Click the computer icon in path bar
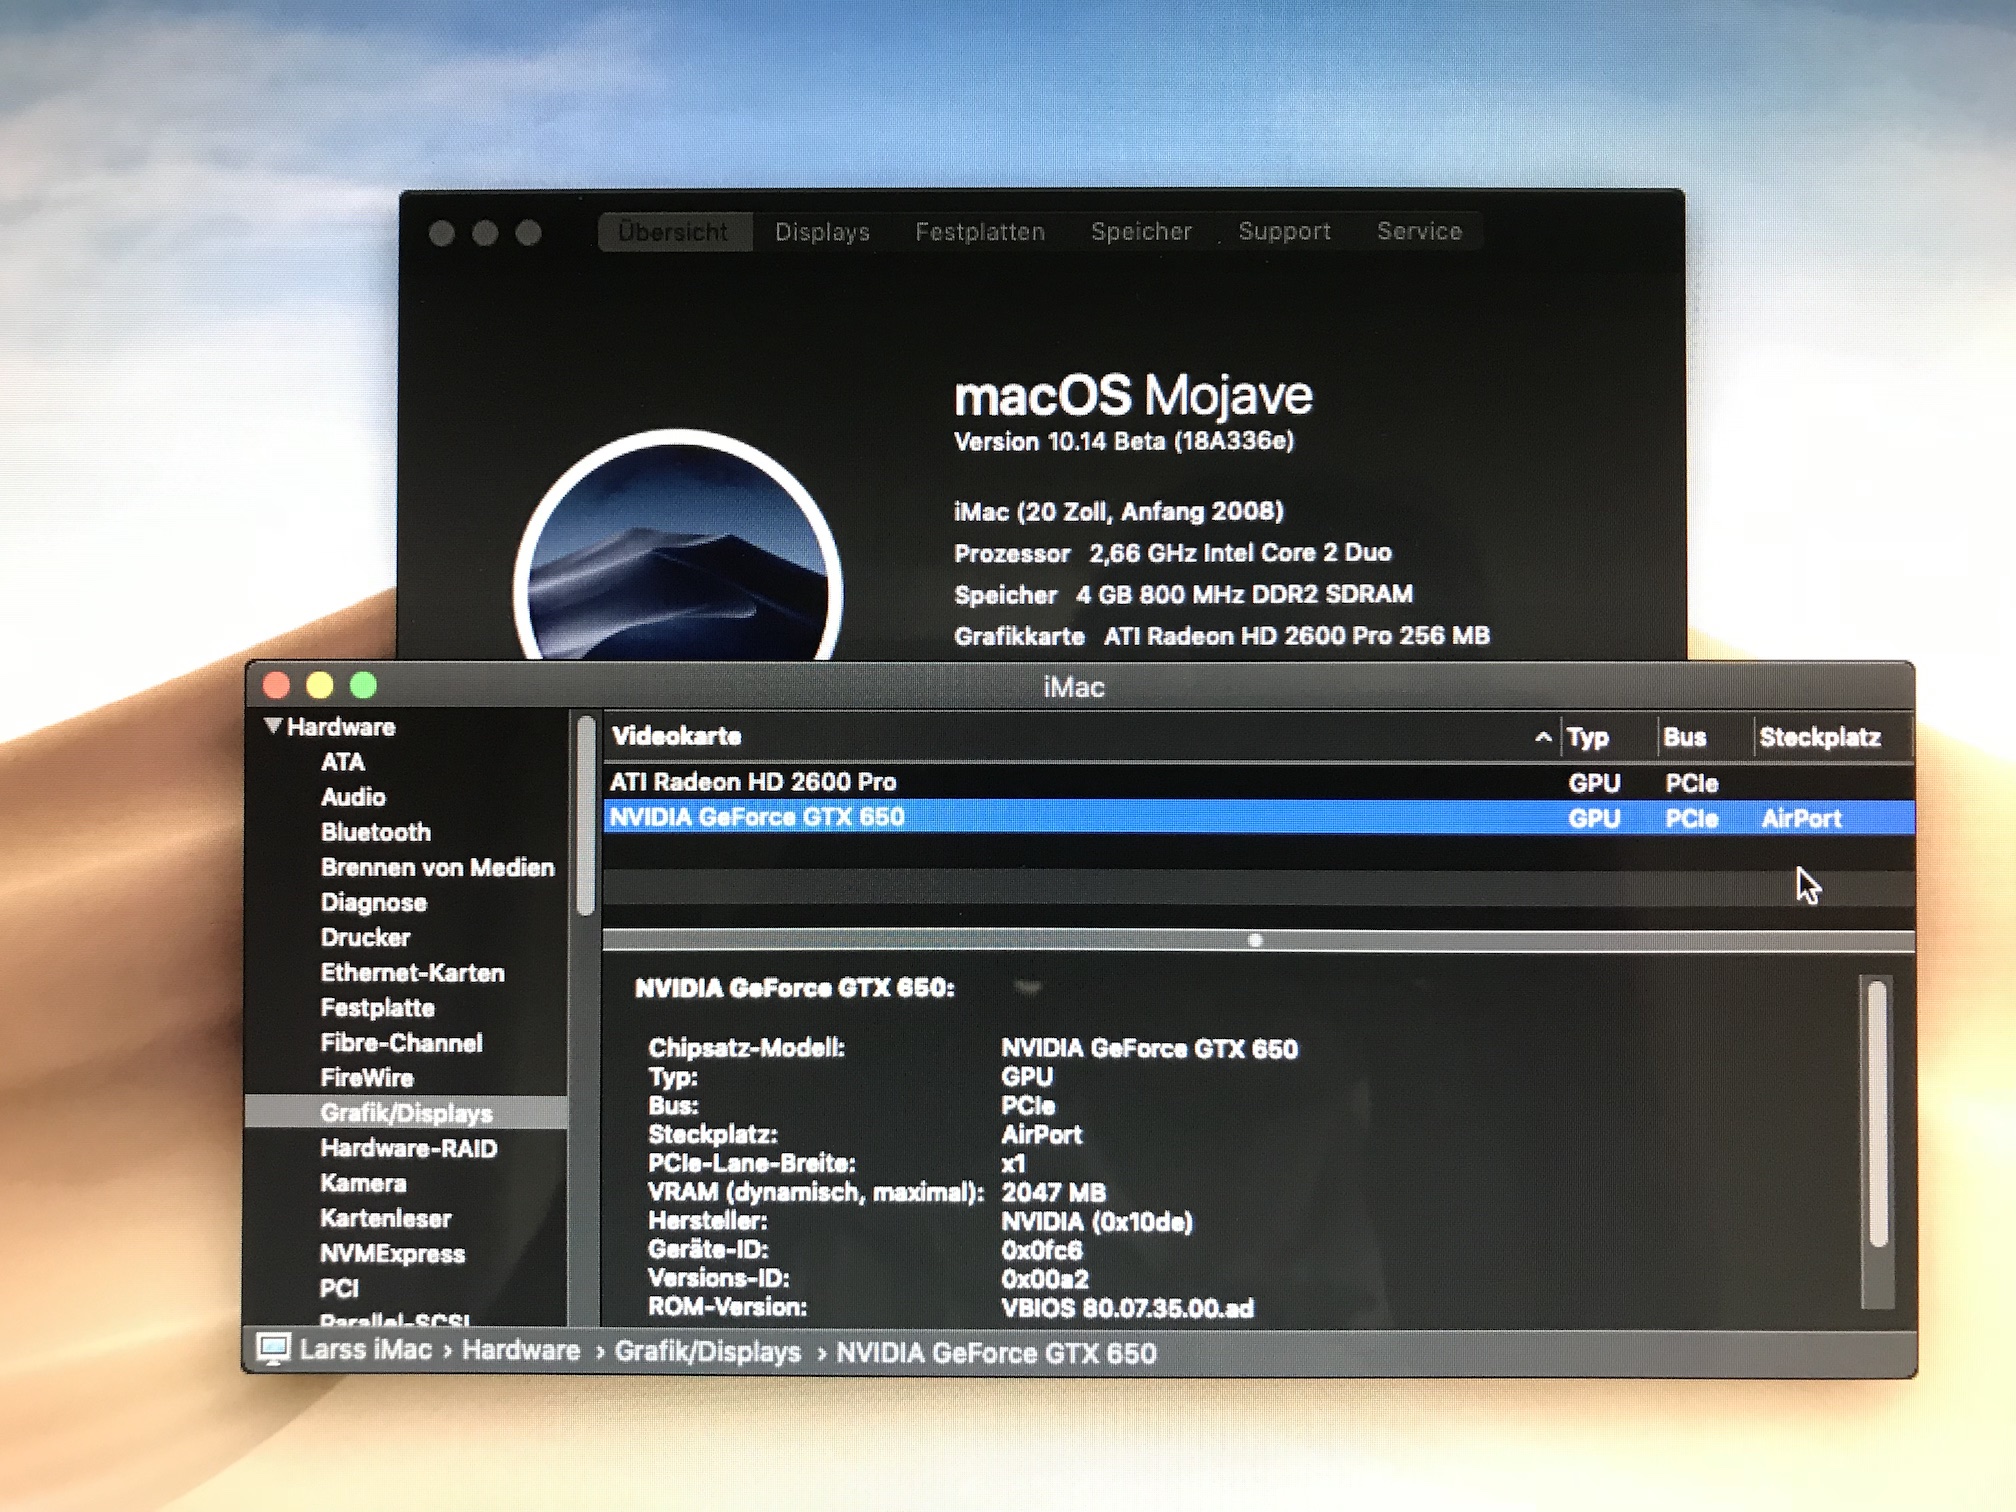This screenshot has height=1512, width=2016. pyautogui.click(x=273, y=1349)
